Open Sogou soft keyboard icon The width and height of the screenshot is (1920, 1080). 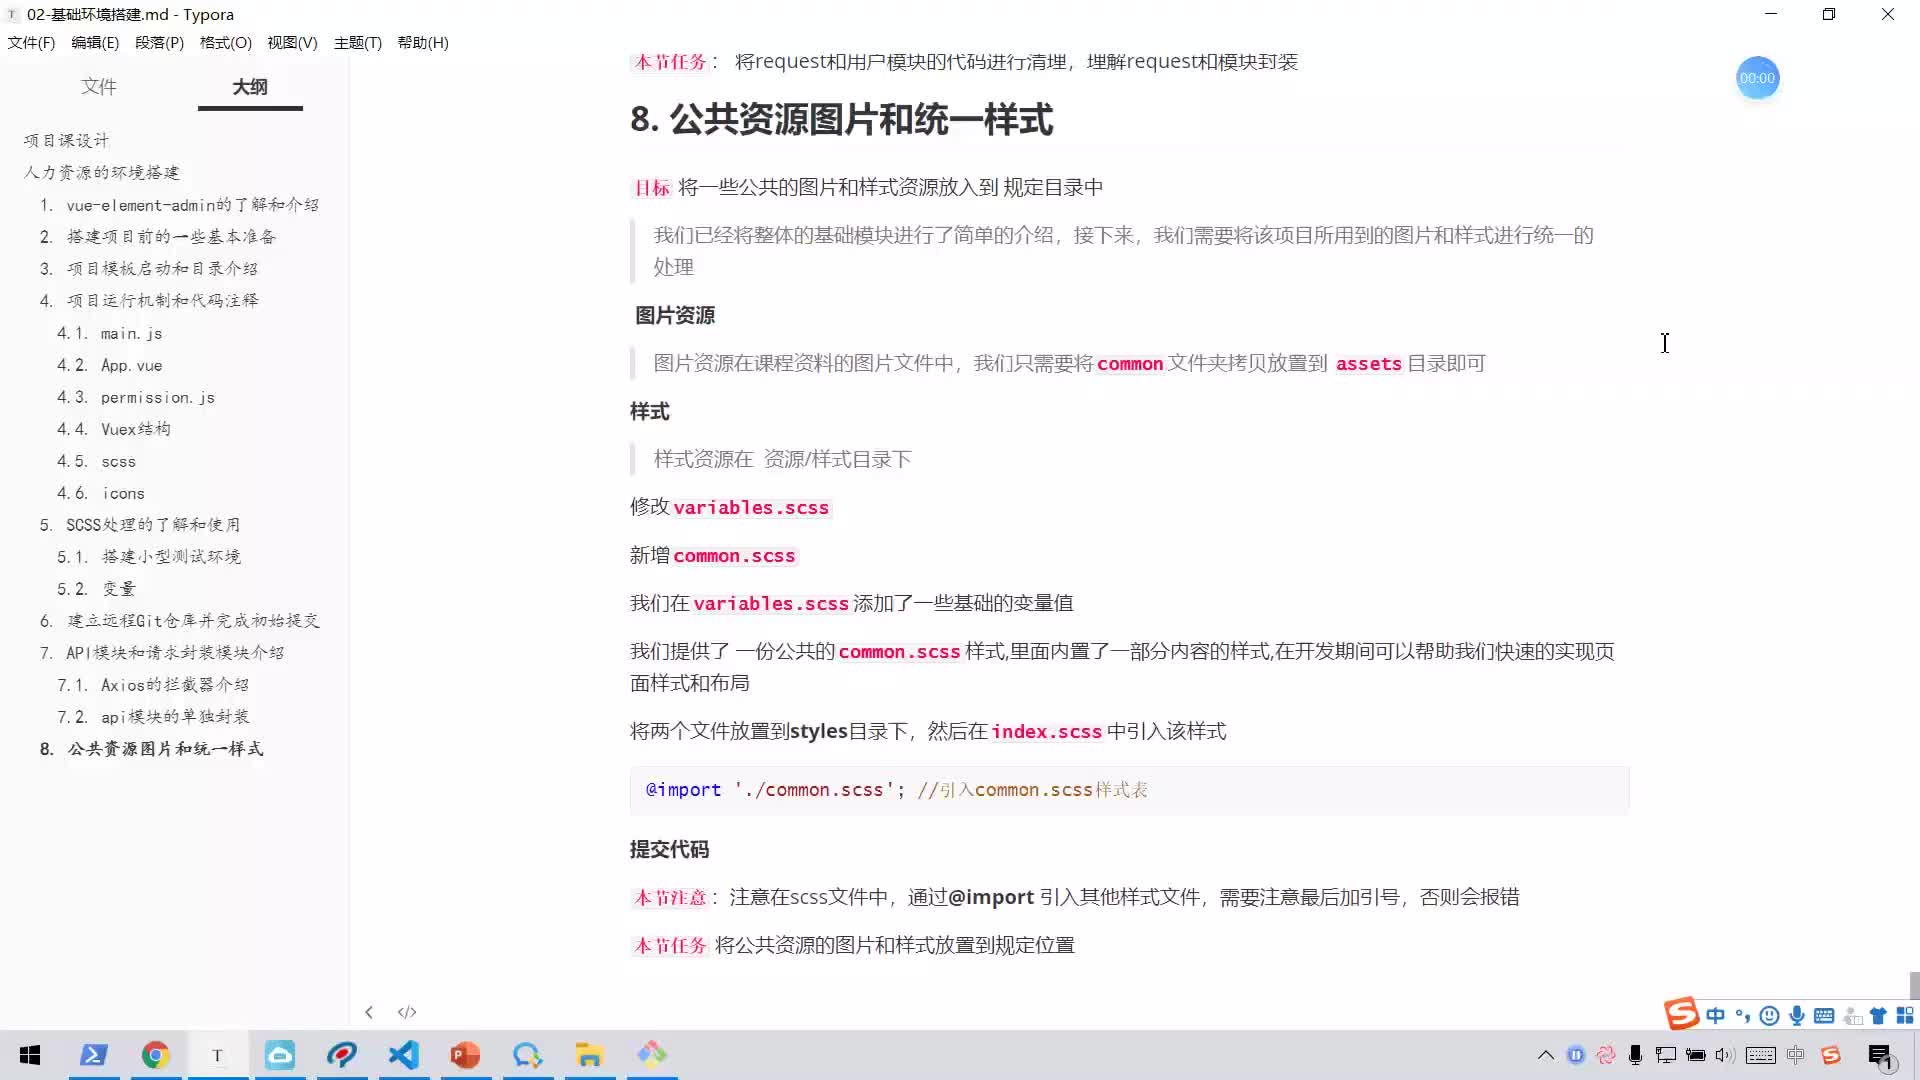click(1824, 1016)
